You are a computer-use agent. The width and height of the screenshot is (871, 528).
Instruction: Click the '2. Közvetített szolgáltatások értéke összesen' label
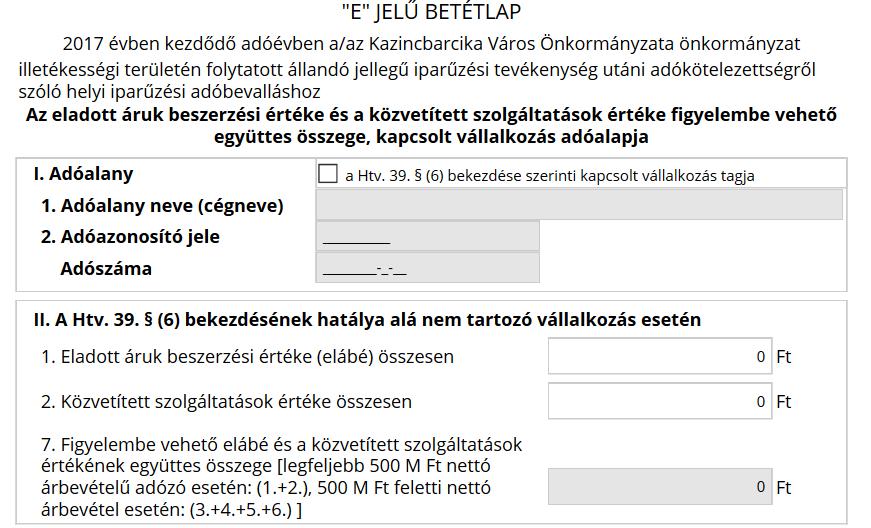[x=227, y=401]
